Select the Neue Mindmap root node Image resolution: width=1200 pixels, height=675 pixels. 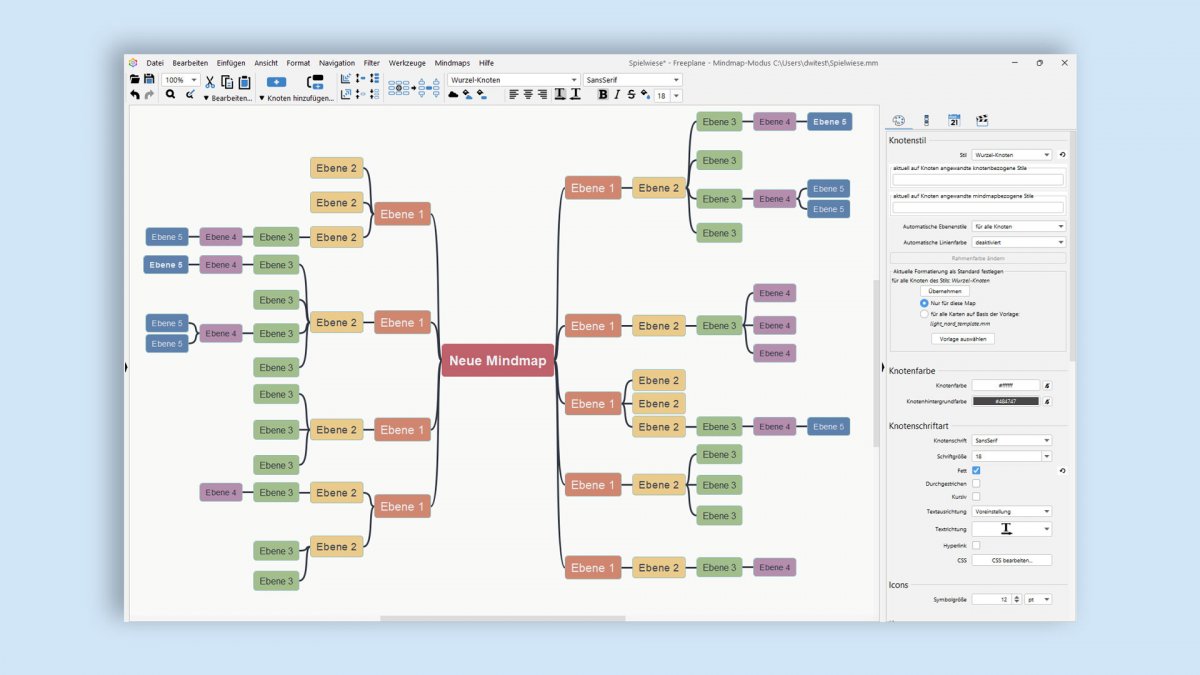(x=497, y=361)
